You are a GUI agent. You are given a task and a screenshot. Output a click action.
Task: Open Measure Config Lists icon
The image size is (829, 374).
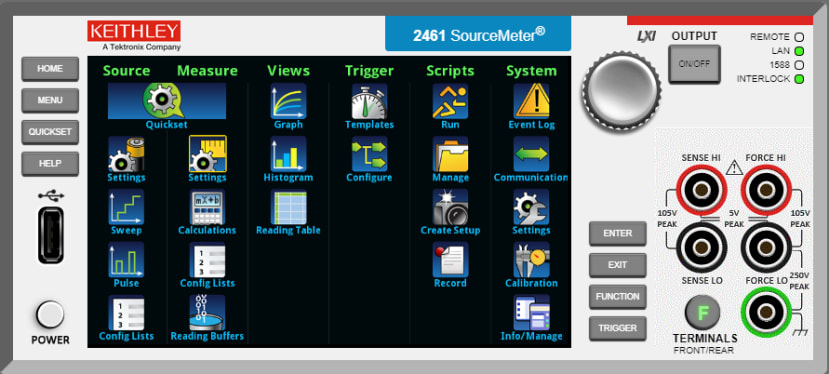point(207,260)
